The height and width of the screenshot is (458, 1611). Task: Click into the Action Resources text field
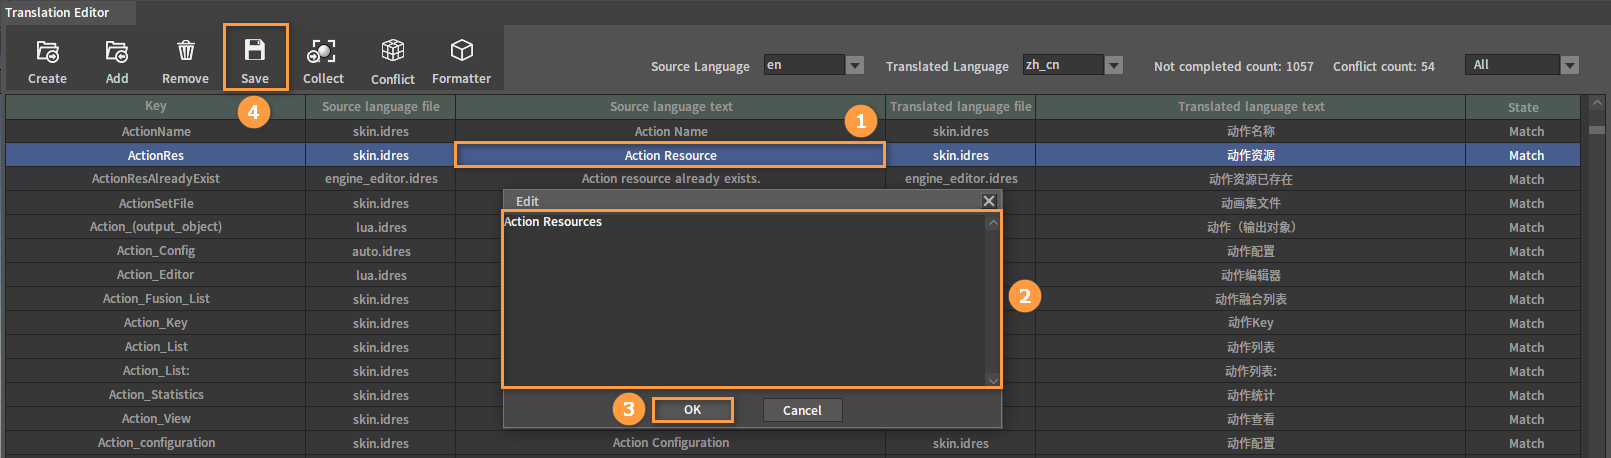(745, 299)
